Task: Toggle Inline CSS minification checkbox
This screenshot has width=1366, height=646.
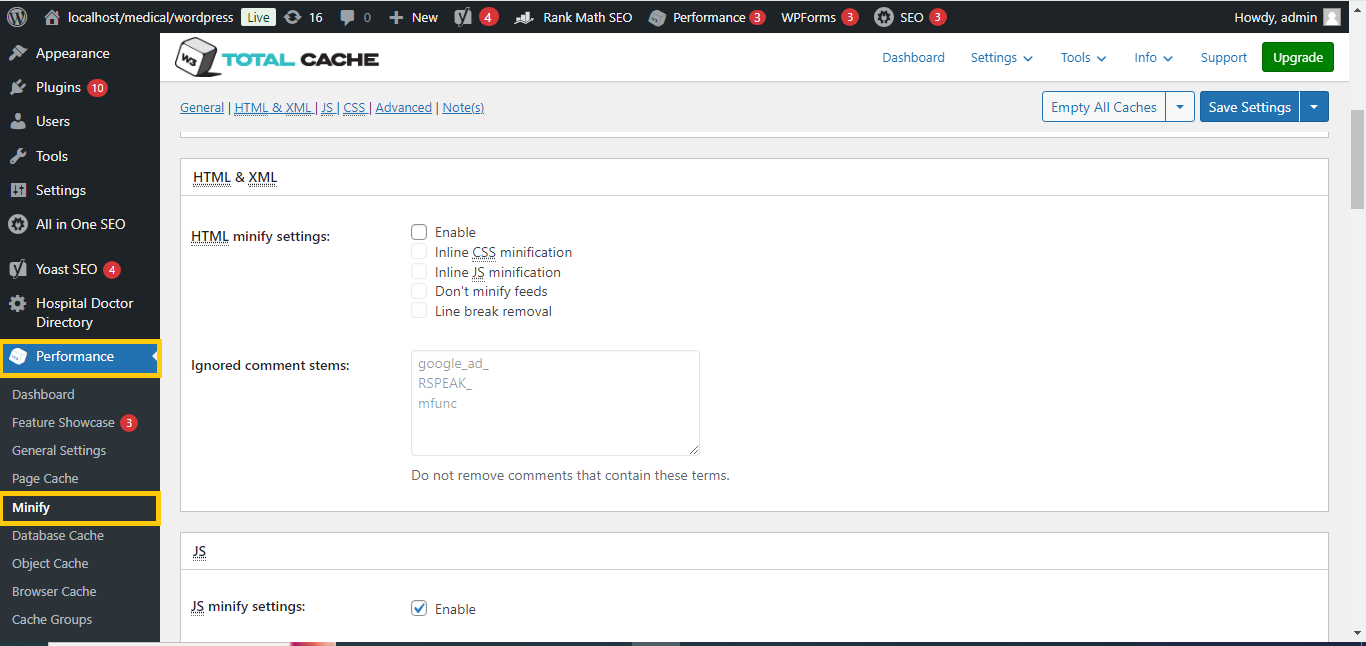Action: [419, 252]
